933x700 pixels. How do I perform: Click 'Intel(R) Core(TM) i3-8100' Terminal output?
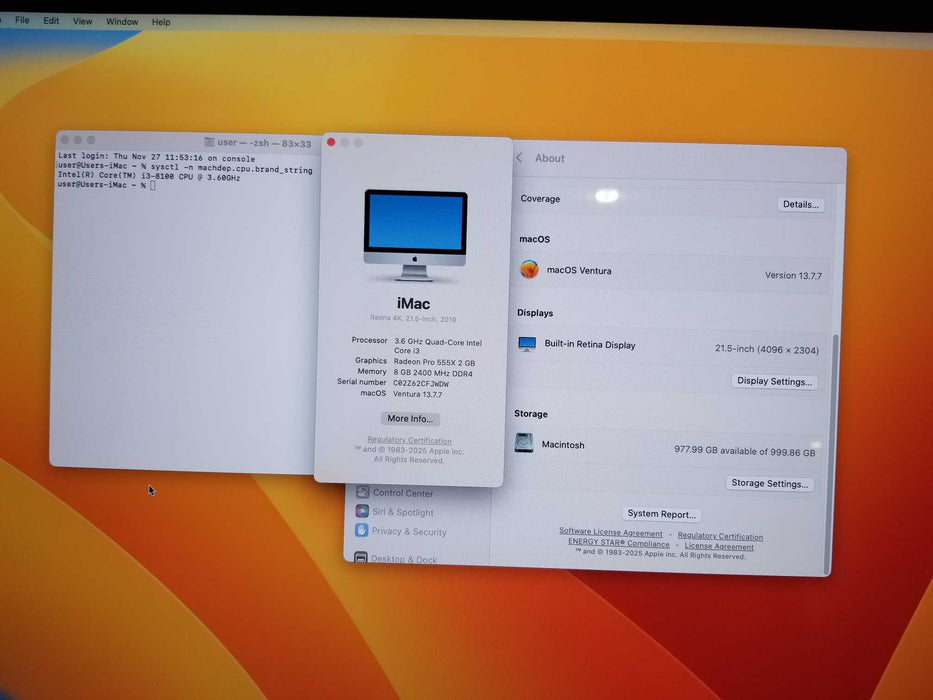coord(149,176)
